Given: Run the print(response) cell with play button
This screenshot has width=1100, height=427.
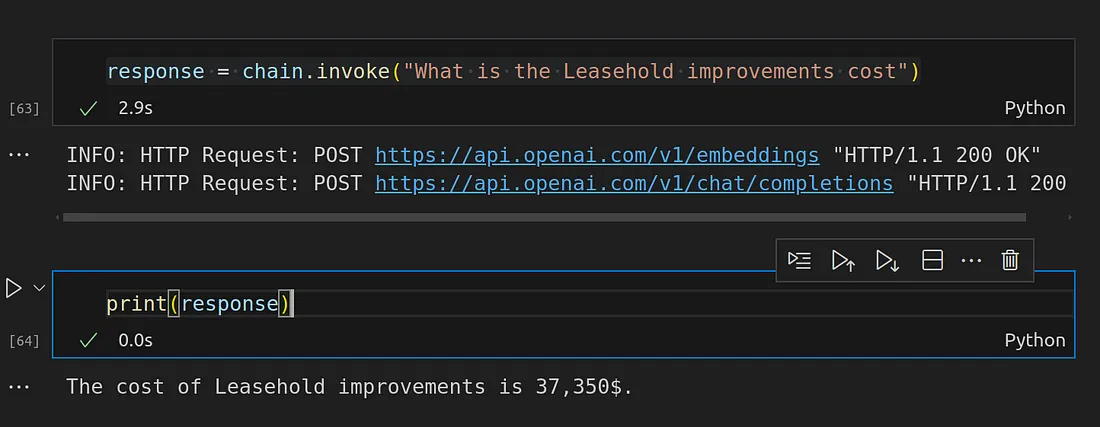Looking at the screenshot, I should pyautogui.click(x=13, y=288).
